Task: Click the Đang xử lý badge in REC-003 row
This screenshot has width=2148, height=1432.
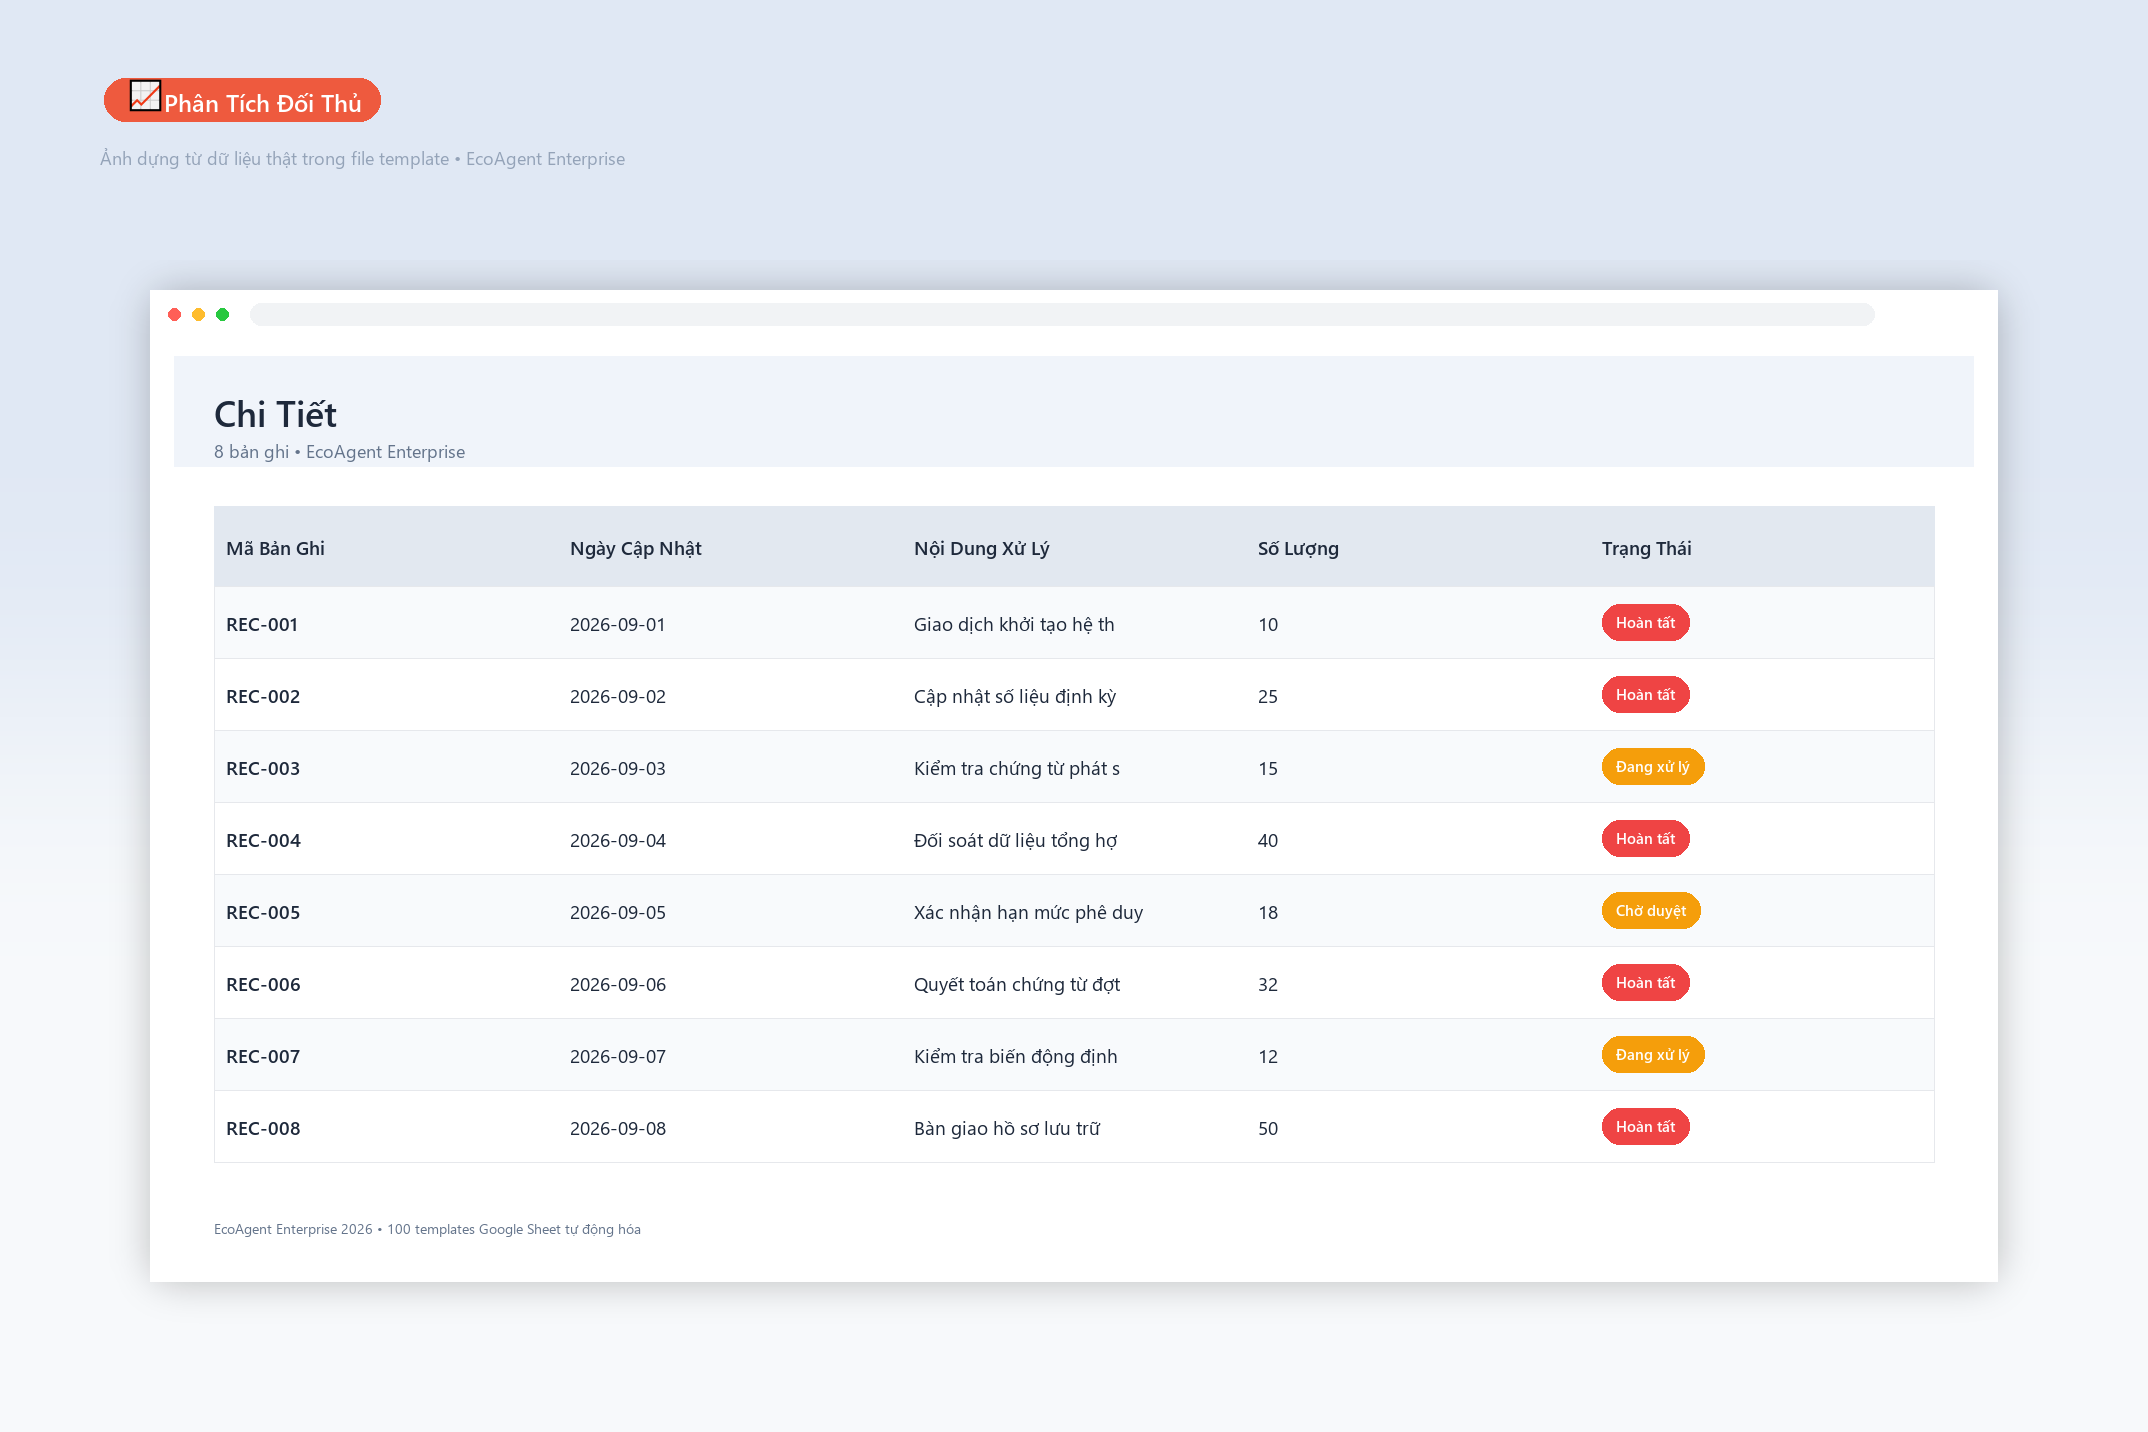Action: tap(1652, 766)
